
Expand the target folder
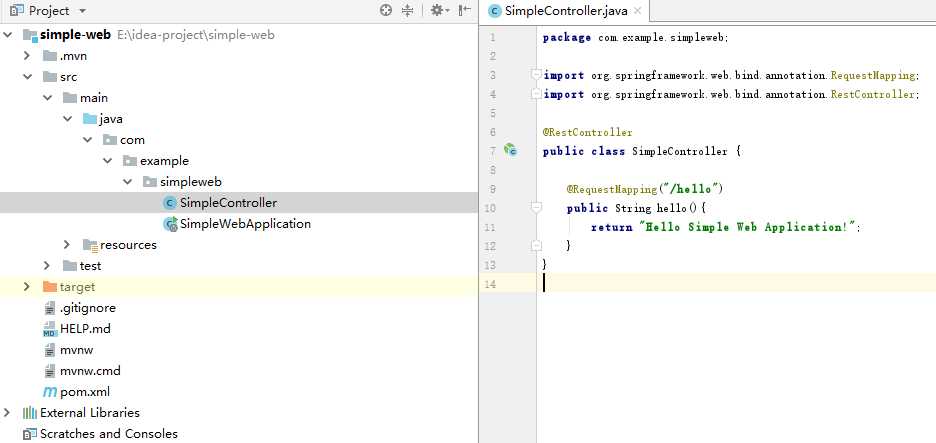(27, 287)
